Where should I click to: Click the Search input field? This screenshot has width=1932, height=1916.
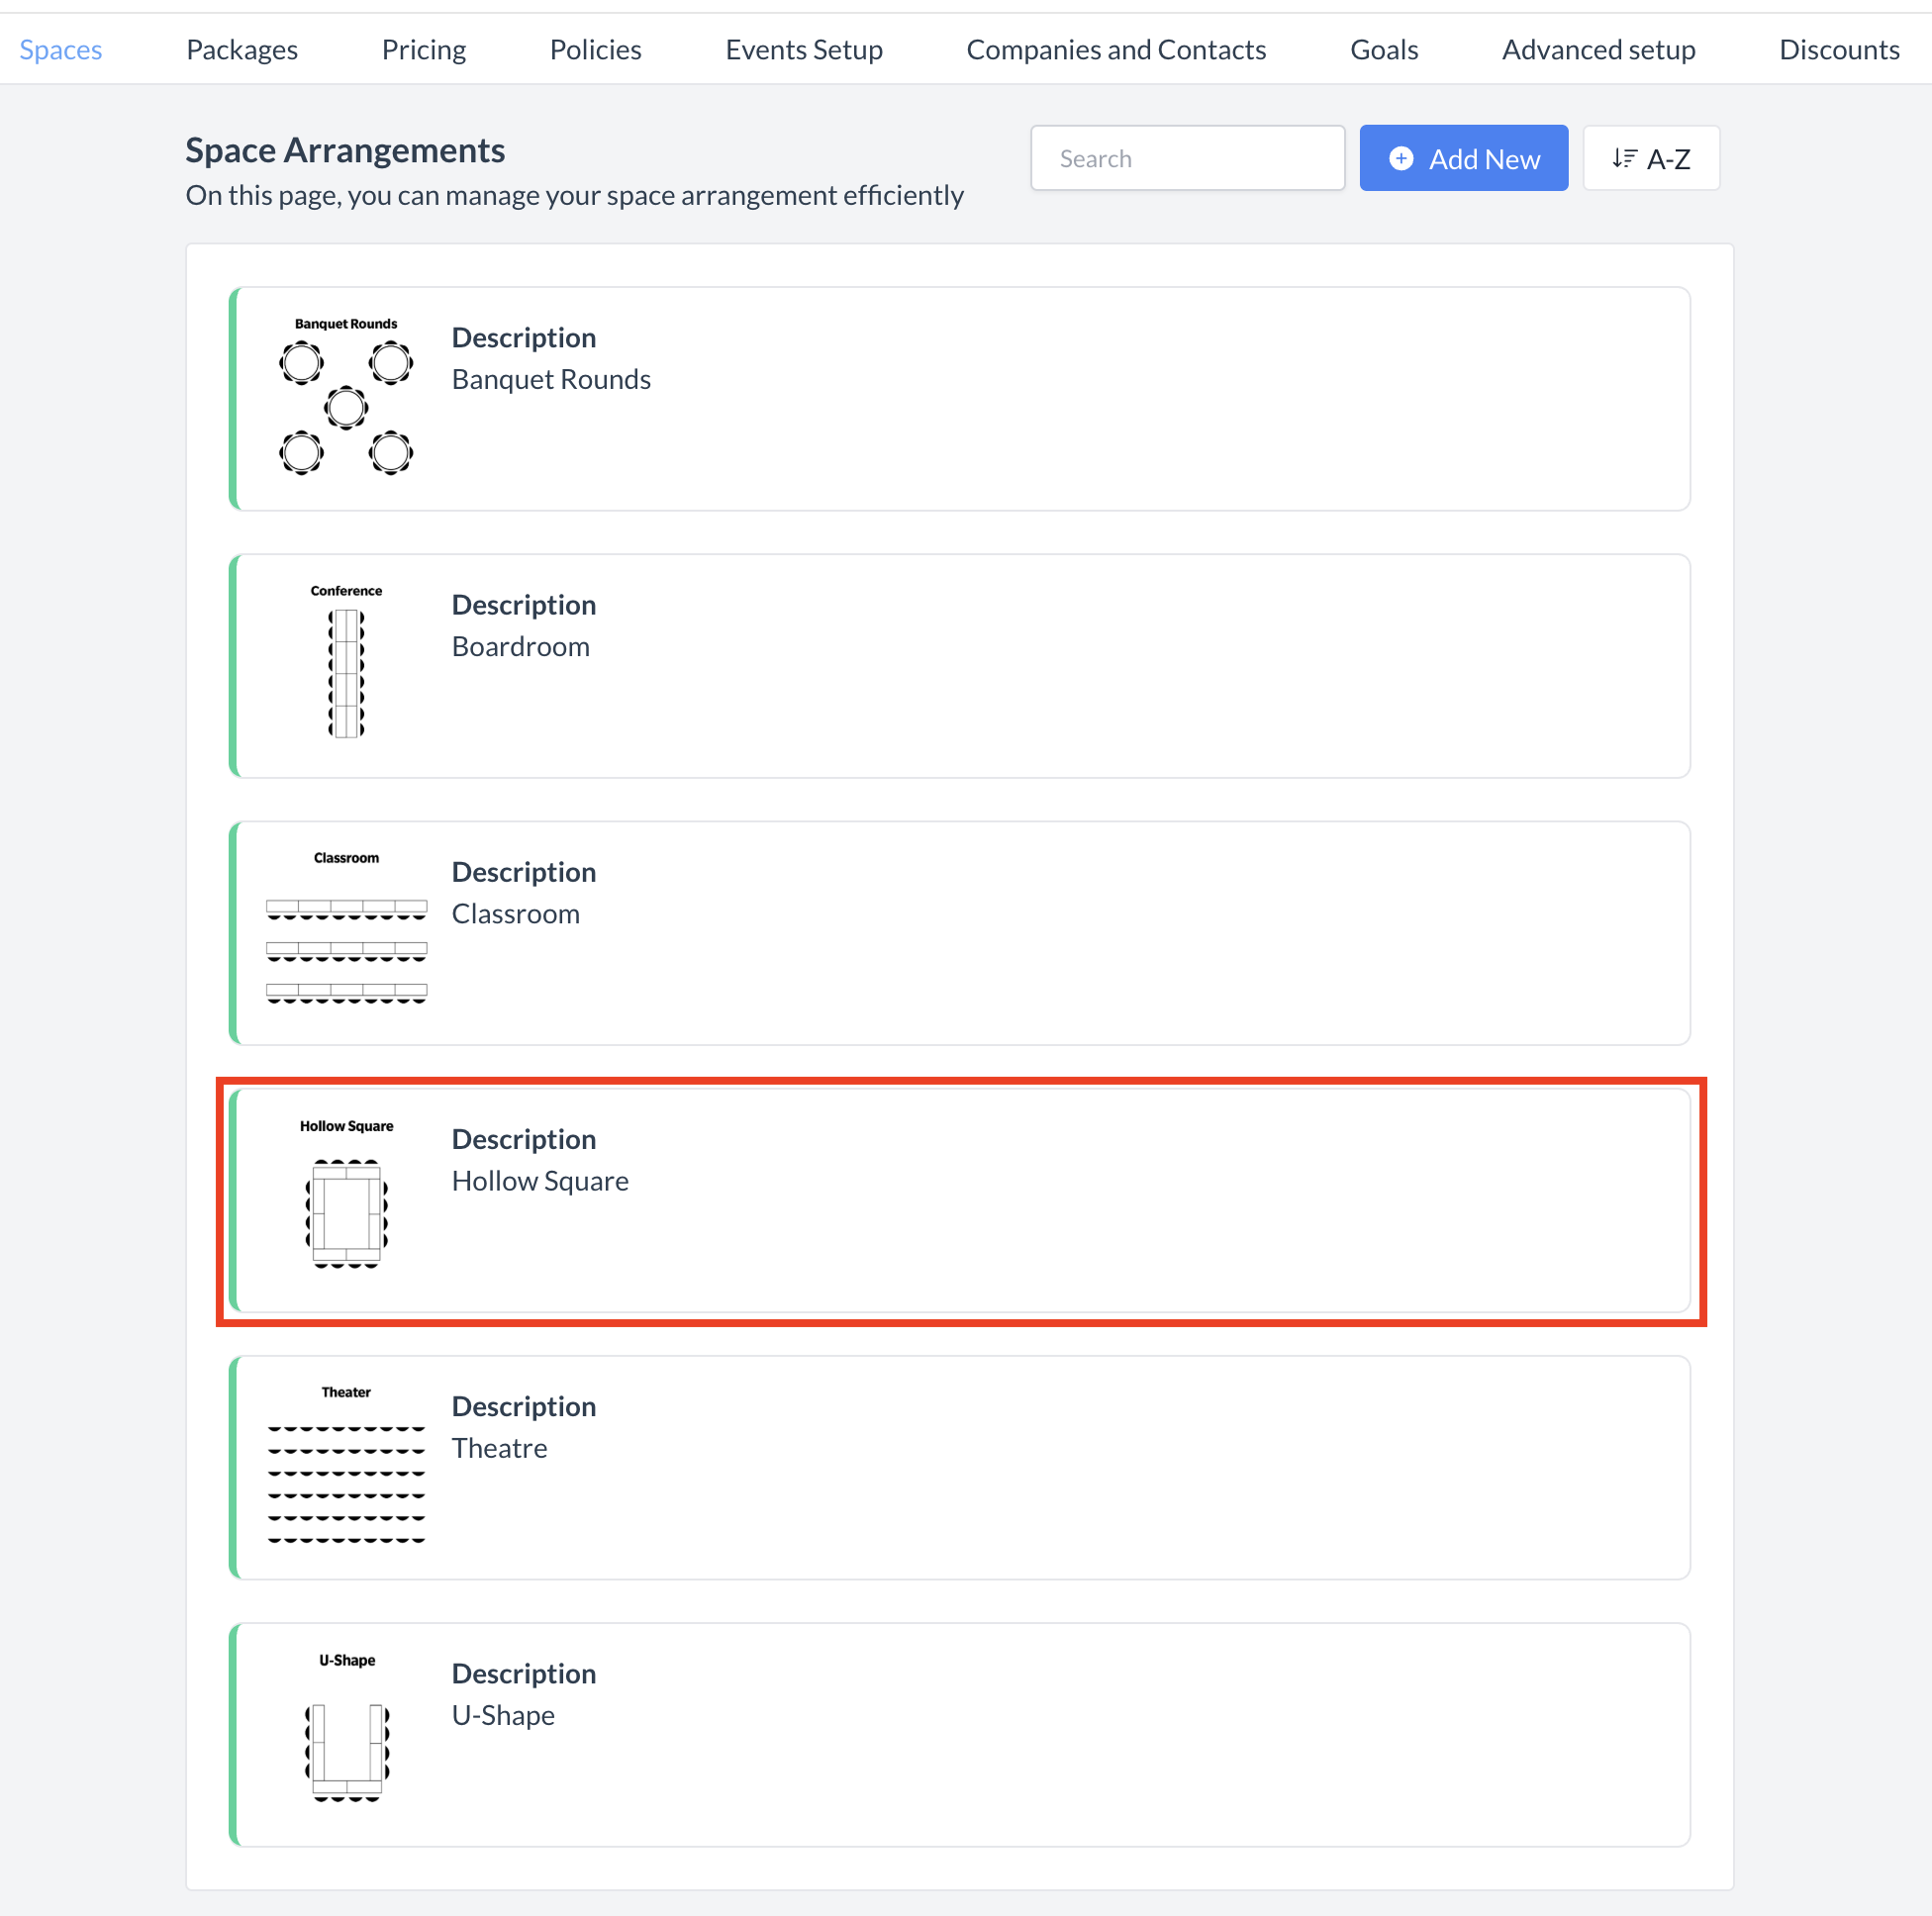click(1187, 159)
